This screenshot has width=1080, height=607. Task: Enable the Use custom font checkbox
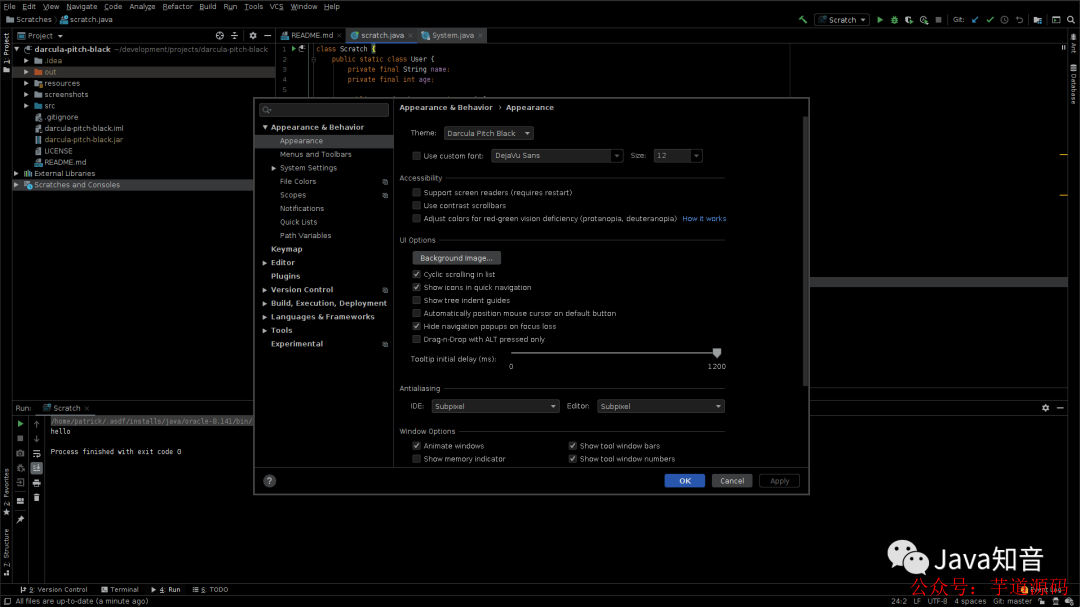coord(416,156)
